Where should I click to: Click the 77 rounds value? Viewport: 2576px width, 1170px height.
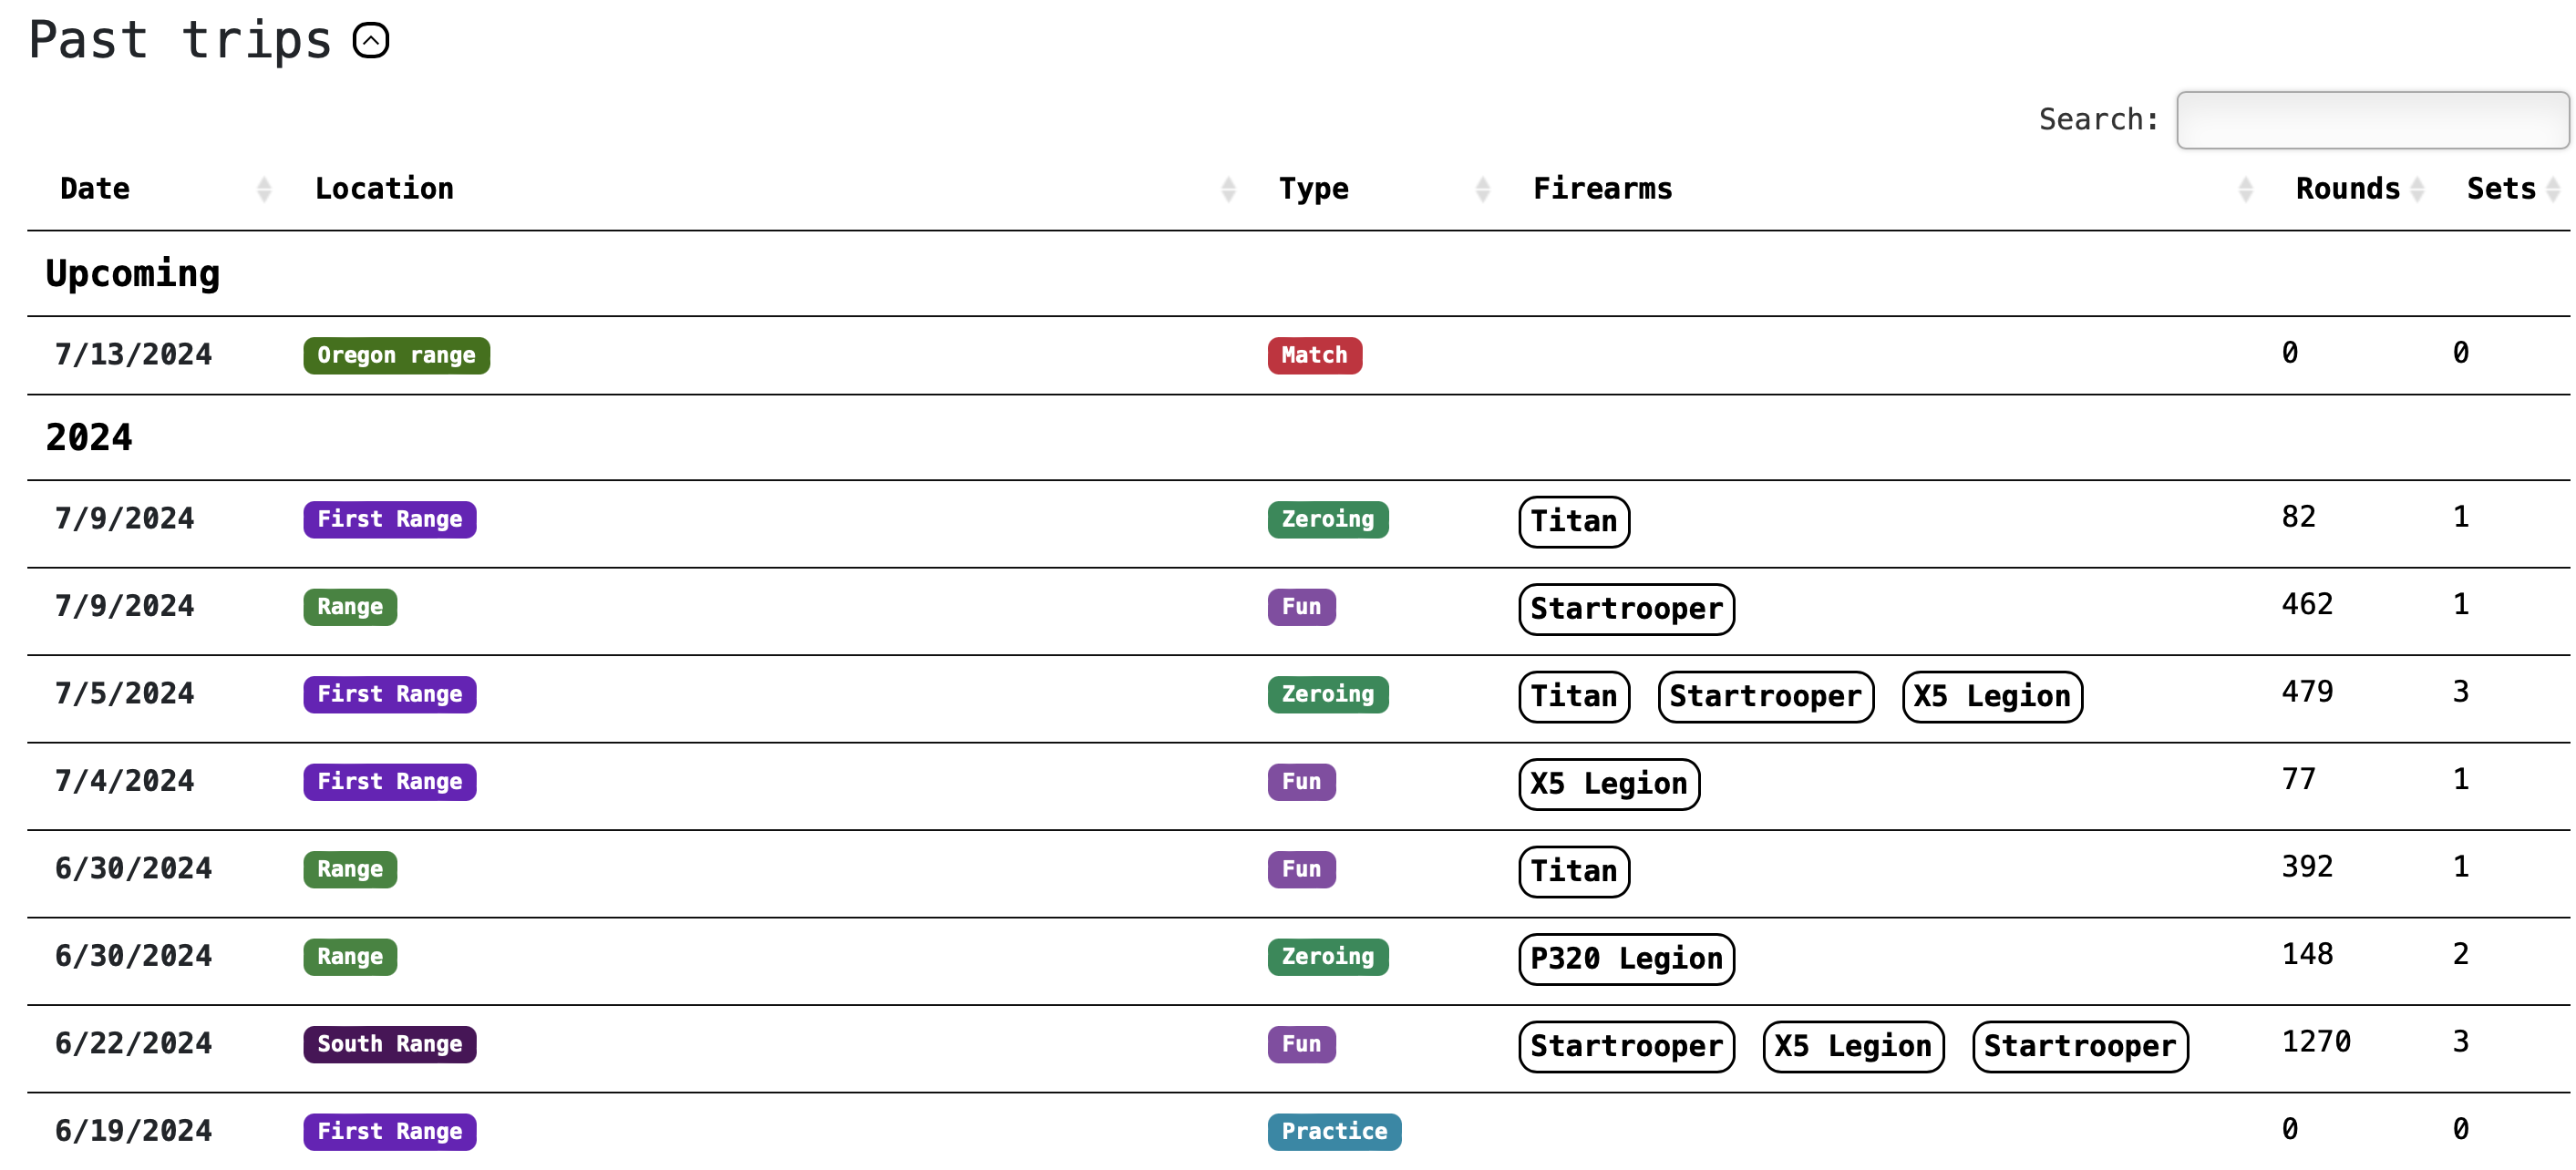click(2298, 778)
